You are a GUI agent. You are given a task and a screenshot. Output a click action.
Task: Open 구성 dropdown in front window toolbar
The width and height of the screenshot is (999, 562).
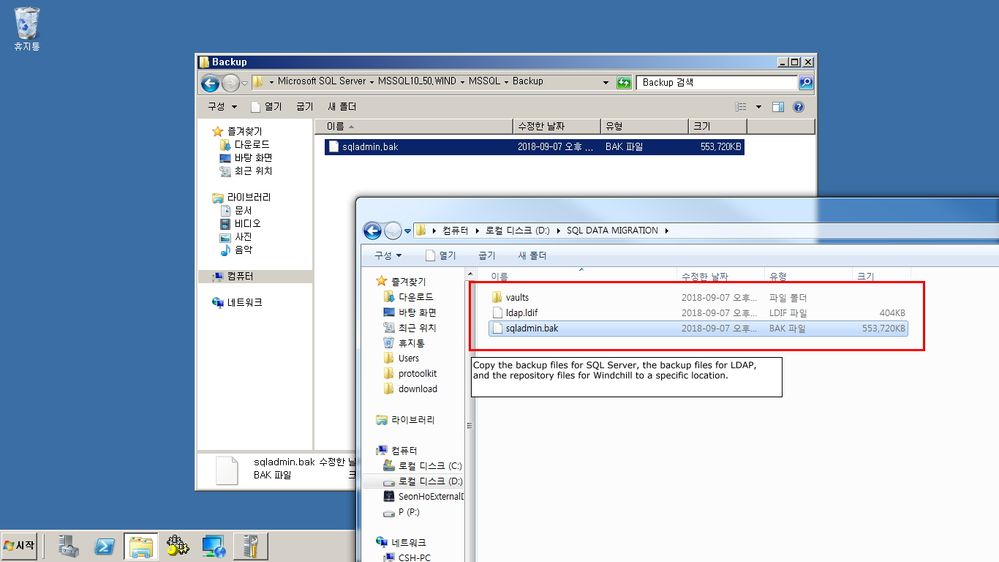coord(388,256)
